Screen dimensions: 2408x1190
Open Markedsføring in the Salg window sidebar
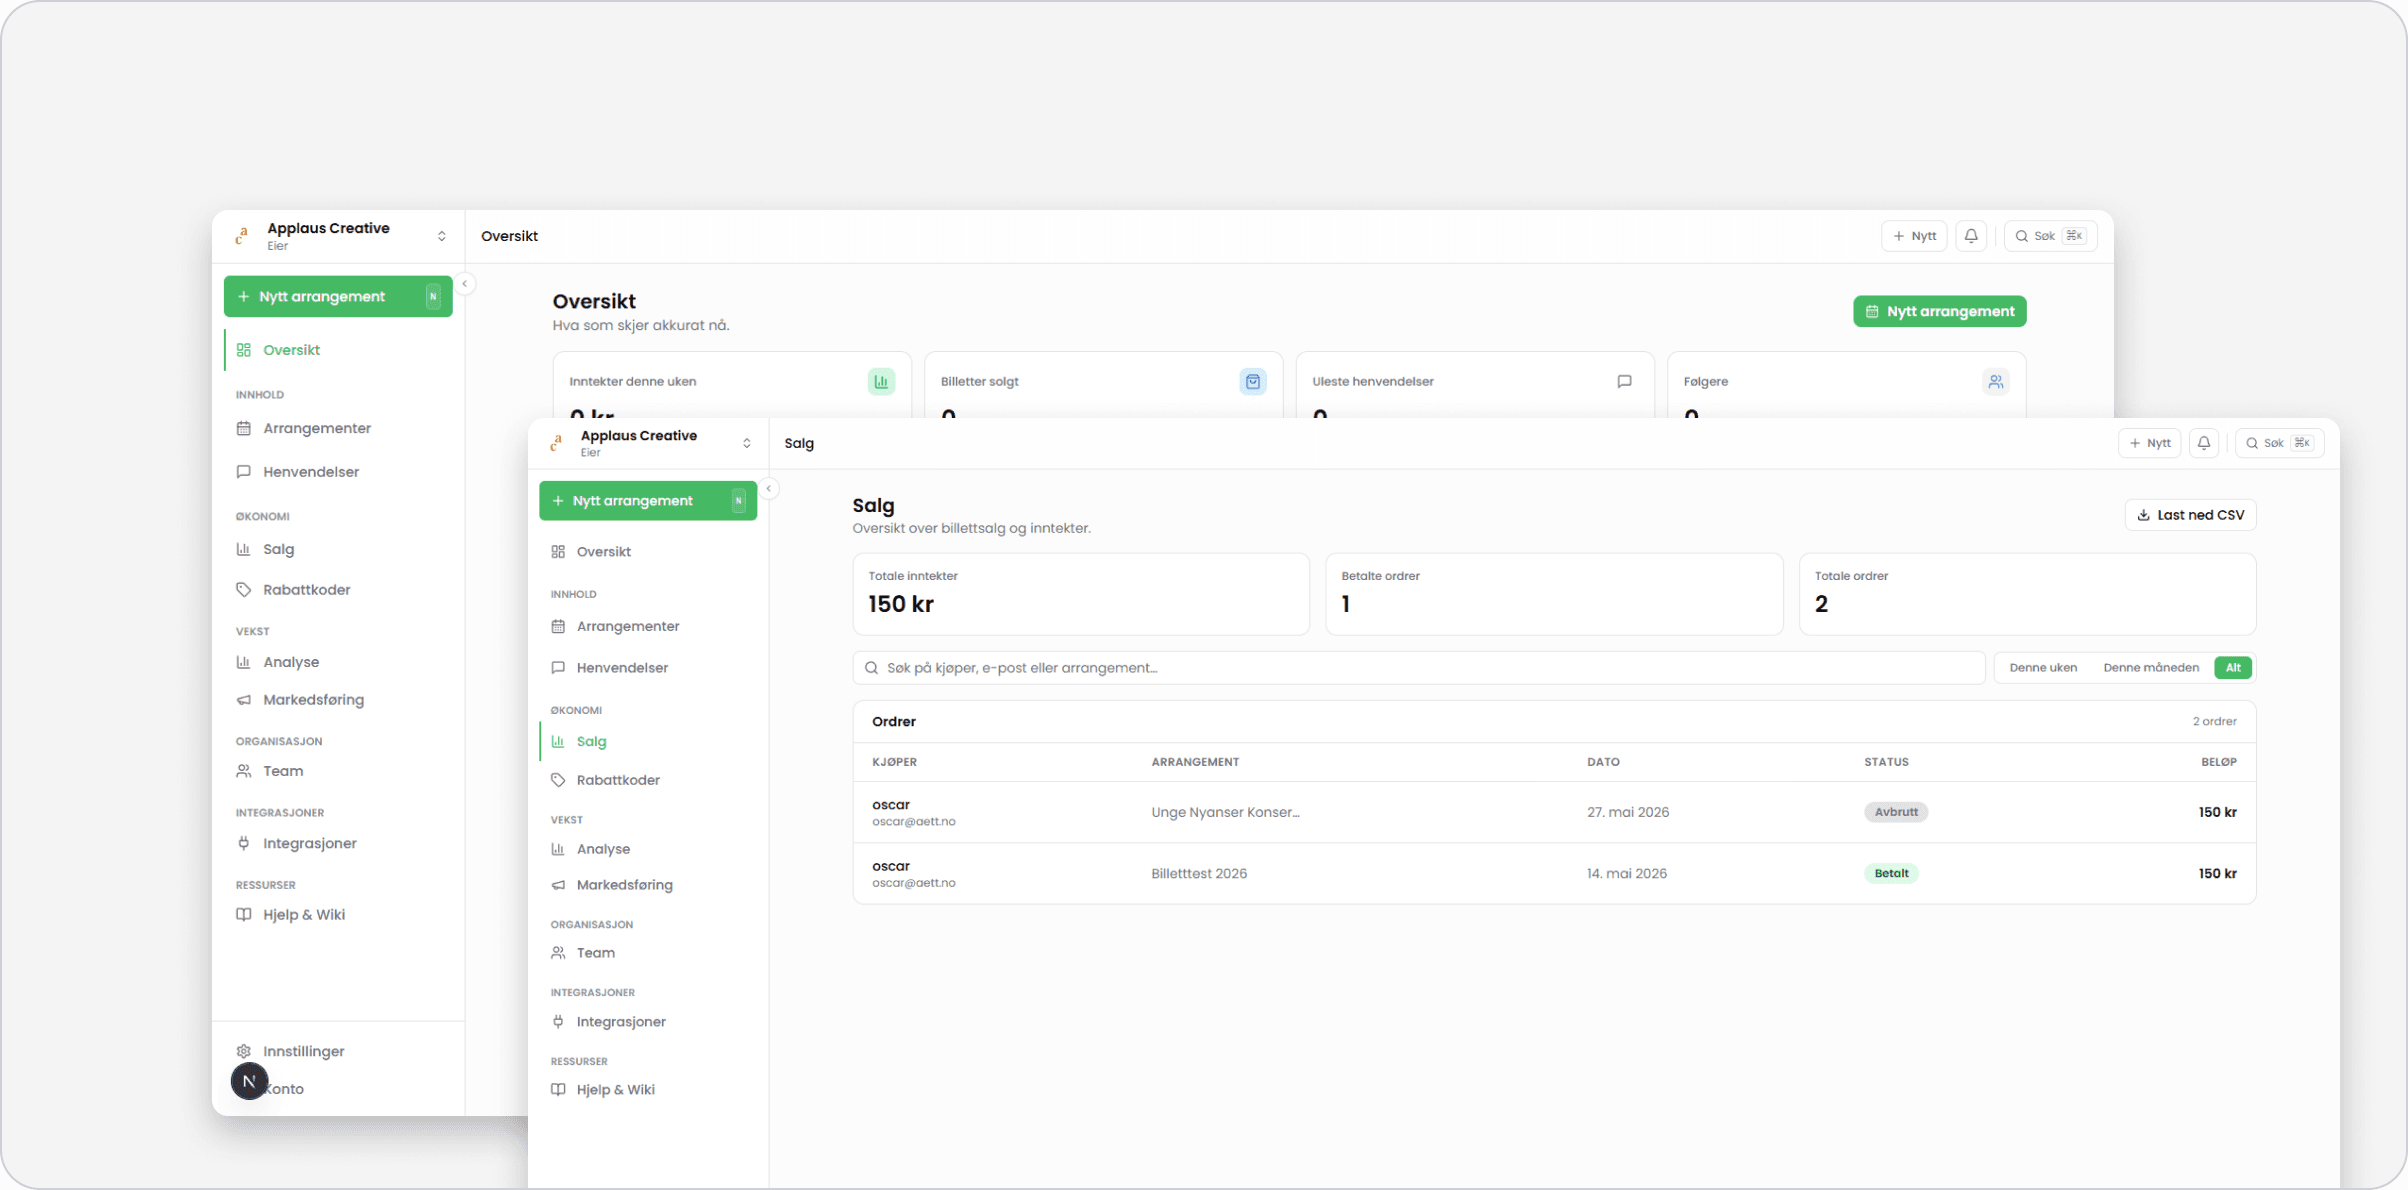[x=648, y=885]
